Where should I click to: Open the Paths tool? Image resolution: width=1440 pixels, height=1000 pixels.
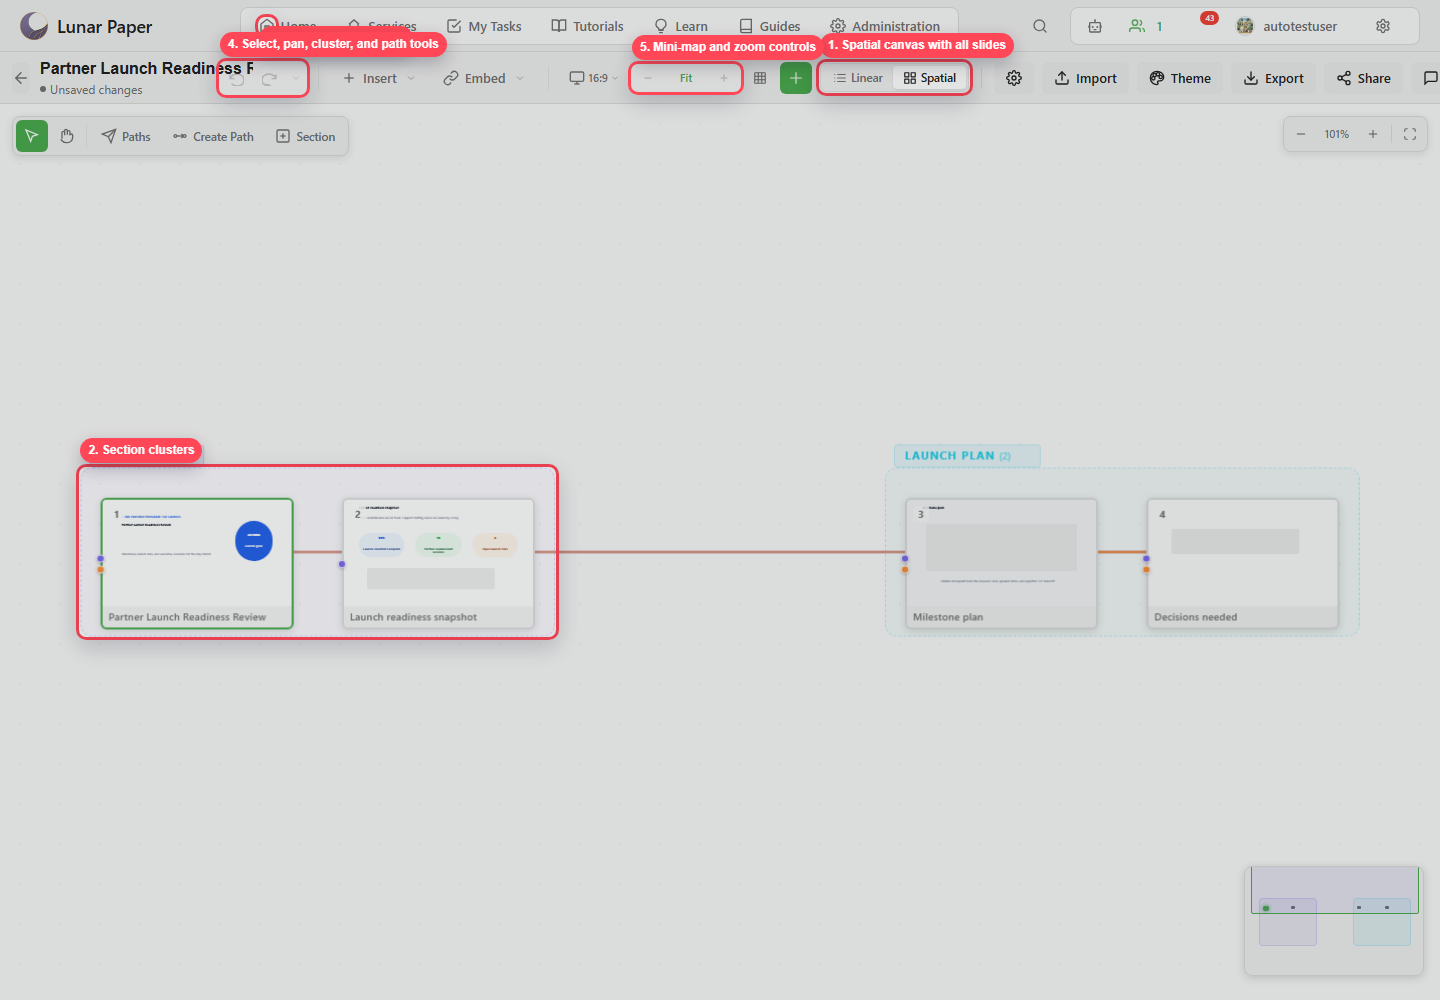(126, 136)
